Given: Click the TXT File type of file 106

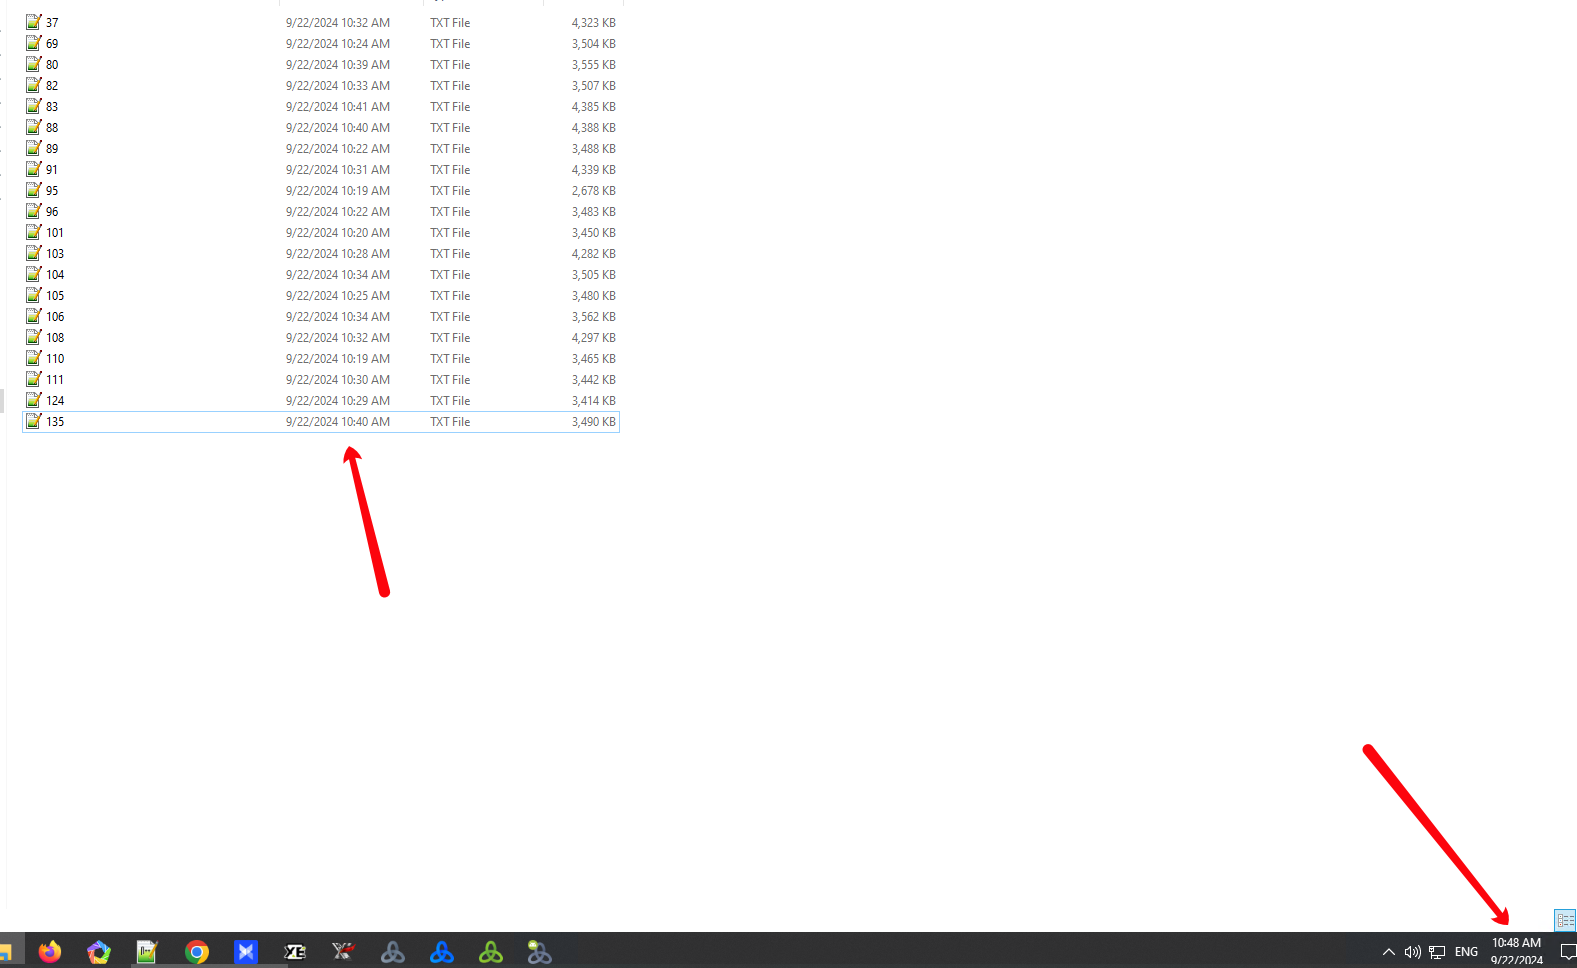Looking at the screenshot, I should click(450, 317).
